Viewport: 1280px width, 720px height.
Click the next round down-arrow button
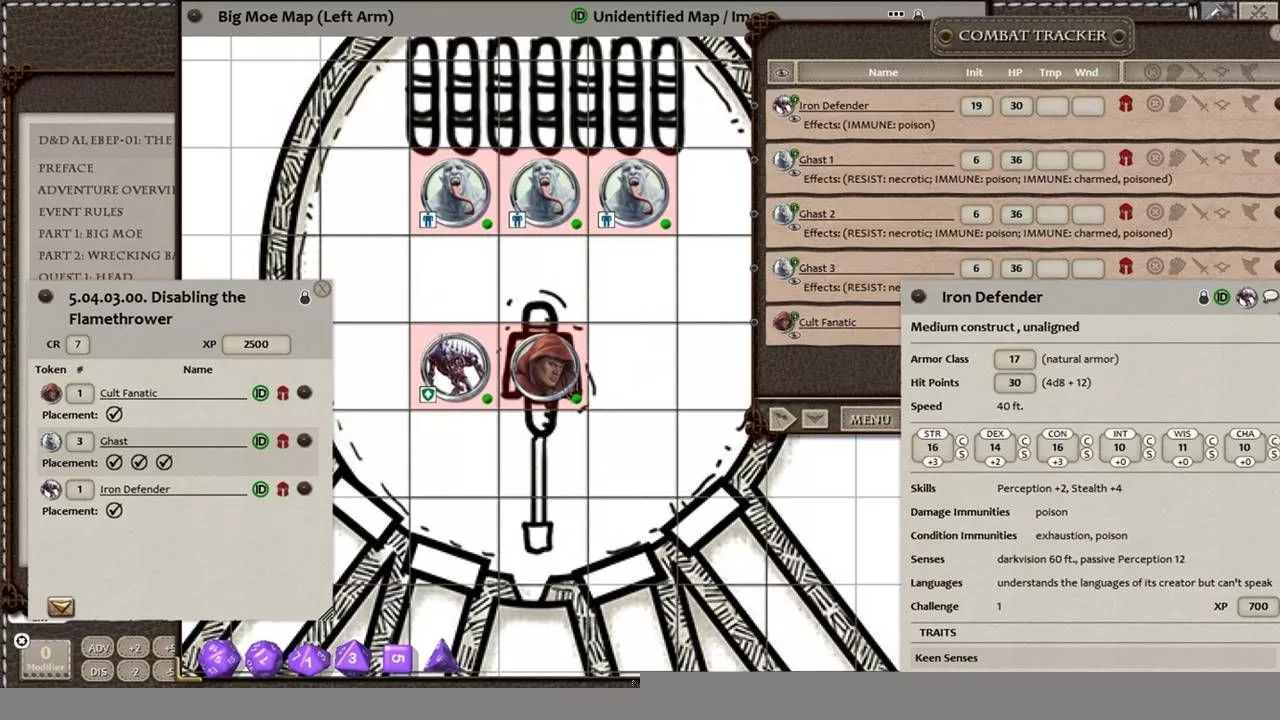(814, 419)
